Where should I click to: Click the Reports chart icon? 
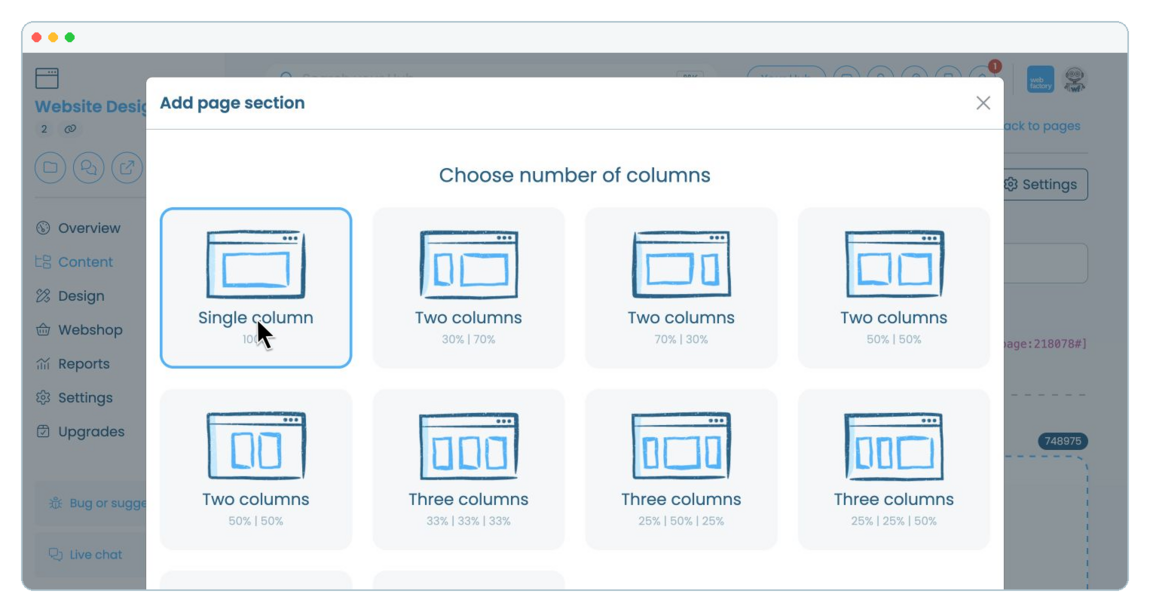[x=43, y=364]
